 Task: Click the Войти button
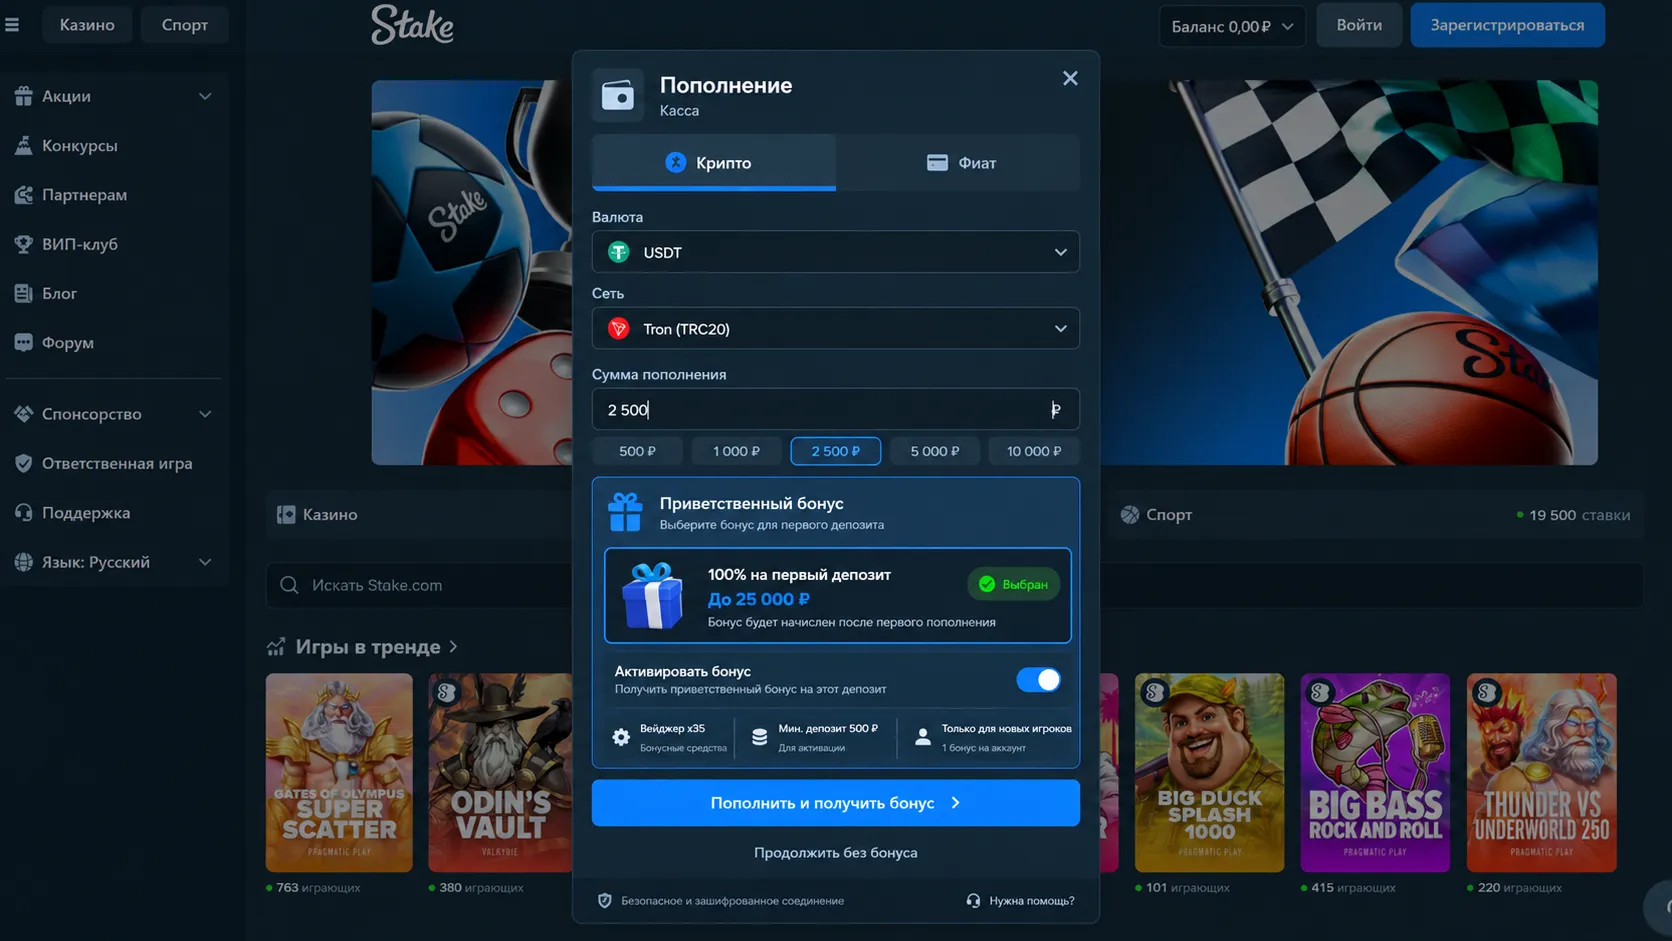coord(1359,25)
